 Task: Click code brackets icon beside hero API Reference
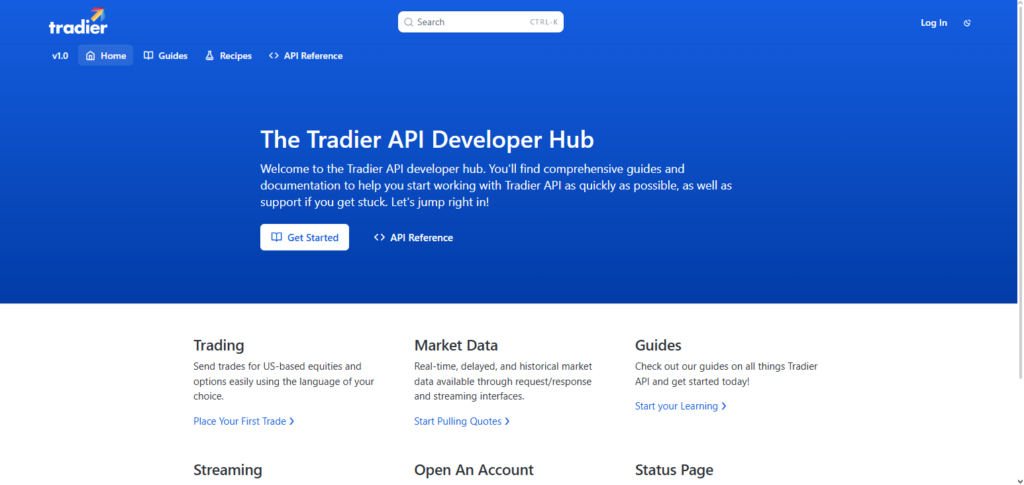coord(379,238)
